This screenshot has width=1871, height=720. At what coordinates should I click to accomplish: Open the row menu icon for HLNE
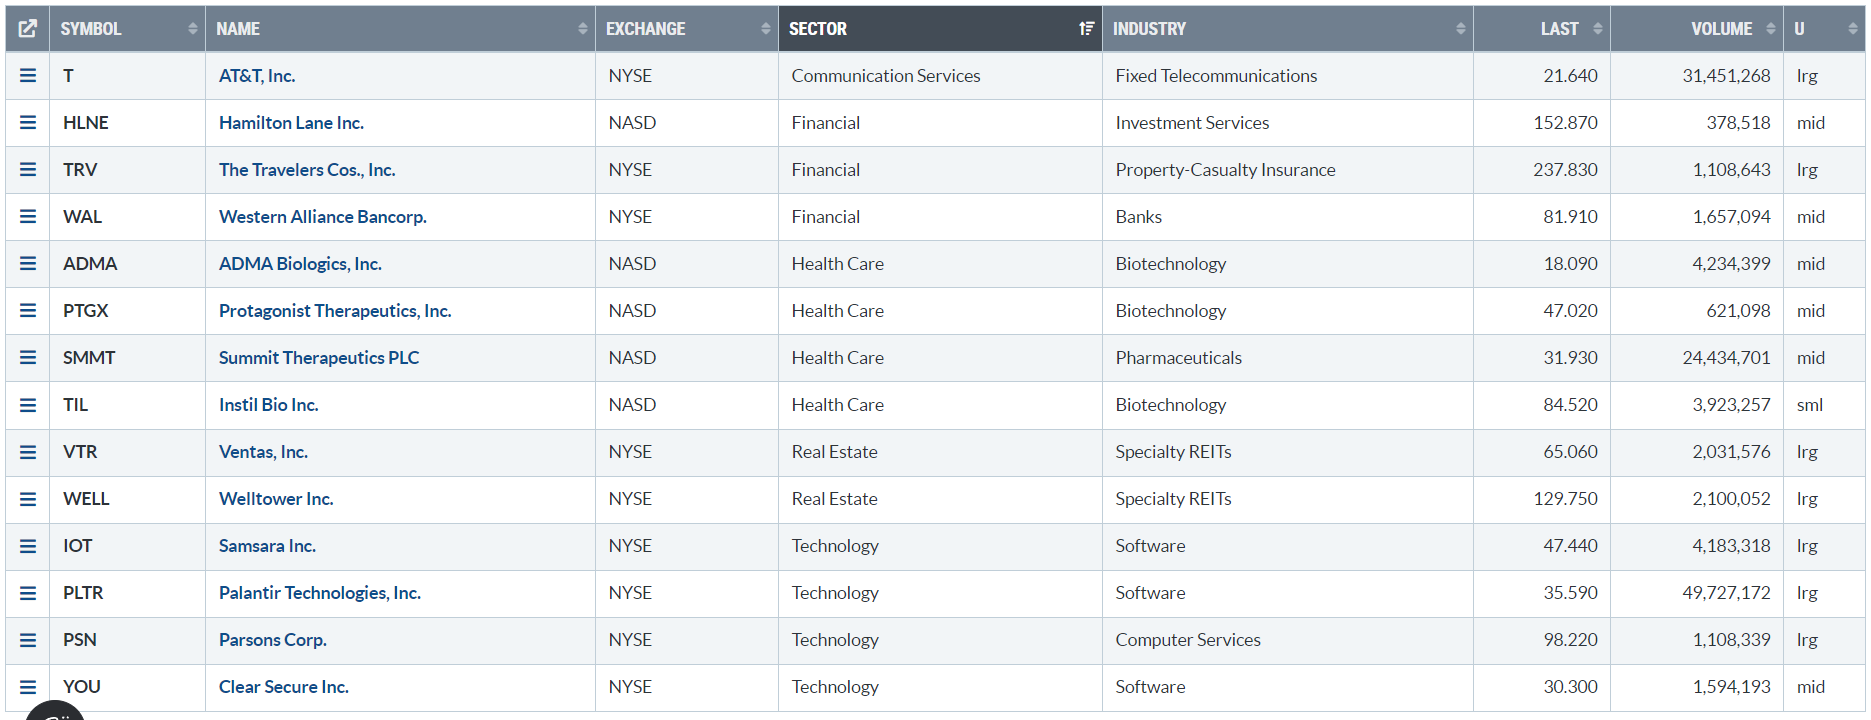click(28, 123)
